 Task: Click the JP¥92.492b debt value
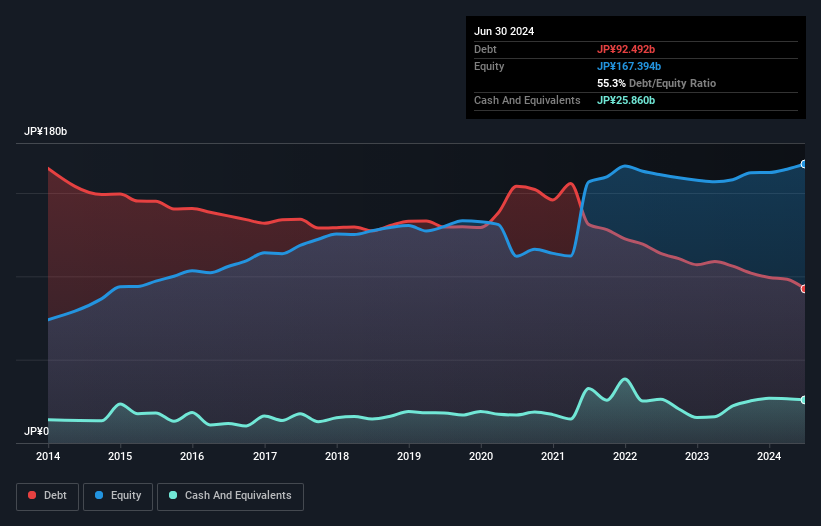pyautogui.click(x=626, y=49)
